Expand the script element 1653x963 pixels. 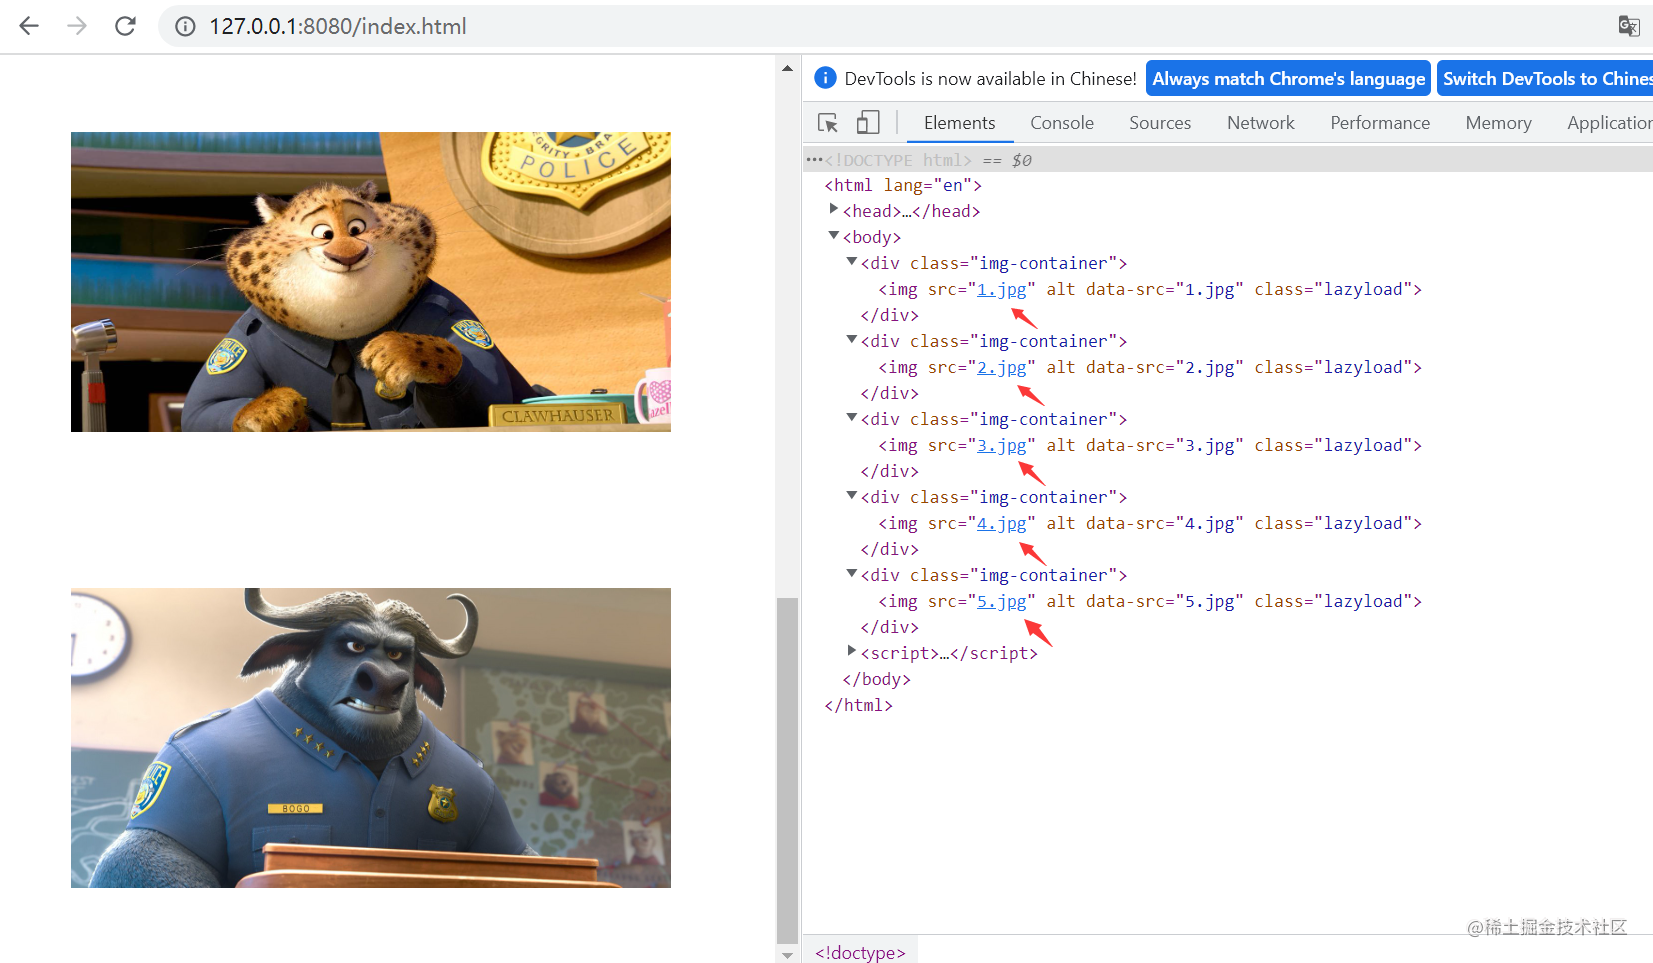coord(851,651)
